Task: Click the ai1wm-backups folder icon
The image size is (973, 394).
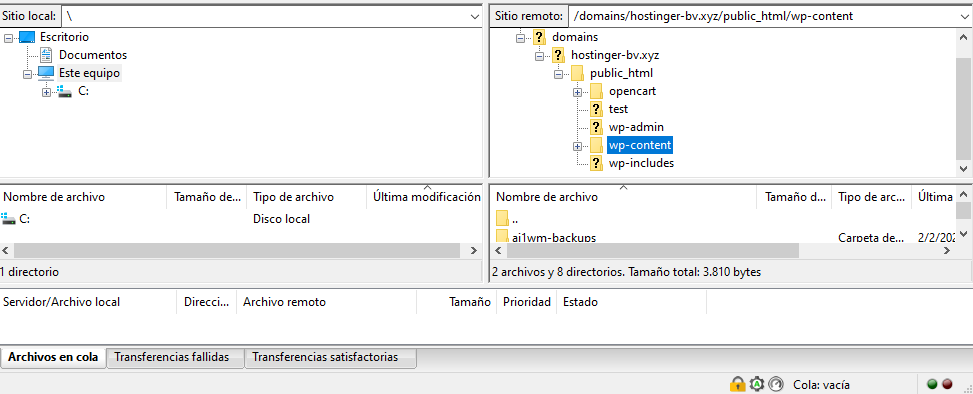Action: 503,237
